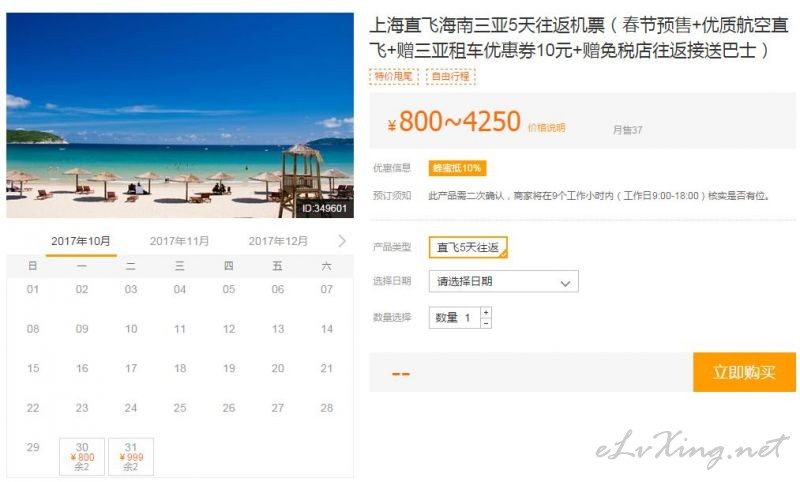Click the 蜂蜜抵10% discount badge
The width and height of the screenshot is (800, 482).
click(x=457, y=168)
